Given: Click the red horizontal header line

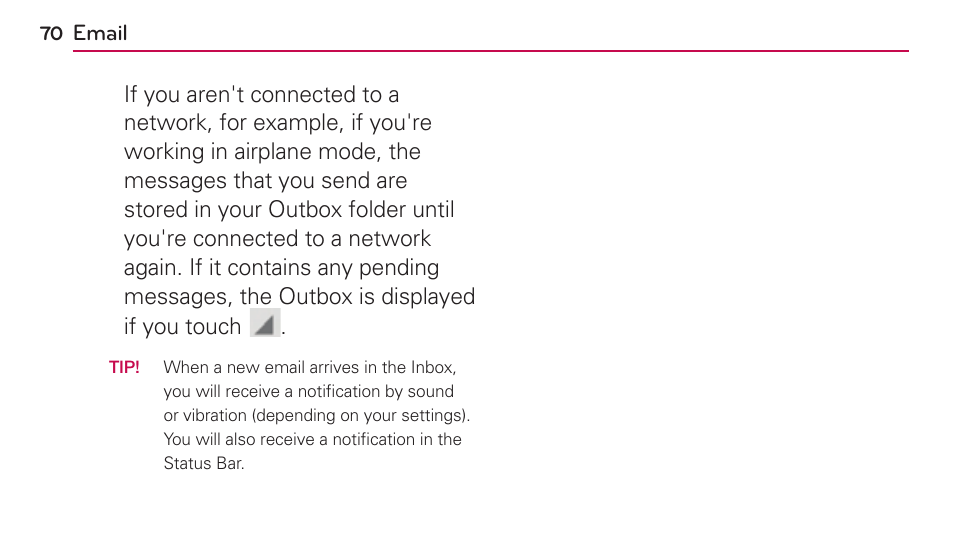Looking at the screenshot, I should 490,51.
